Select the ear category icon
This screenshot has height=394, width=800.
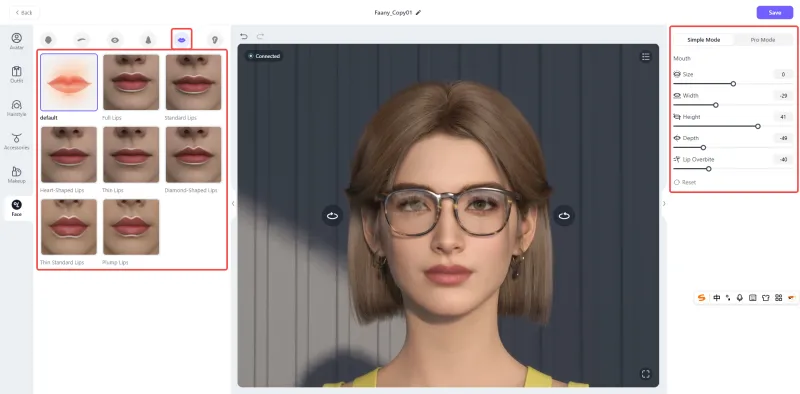214,39
